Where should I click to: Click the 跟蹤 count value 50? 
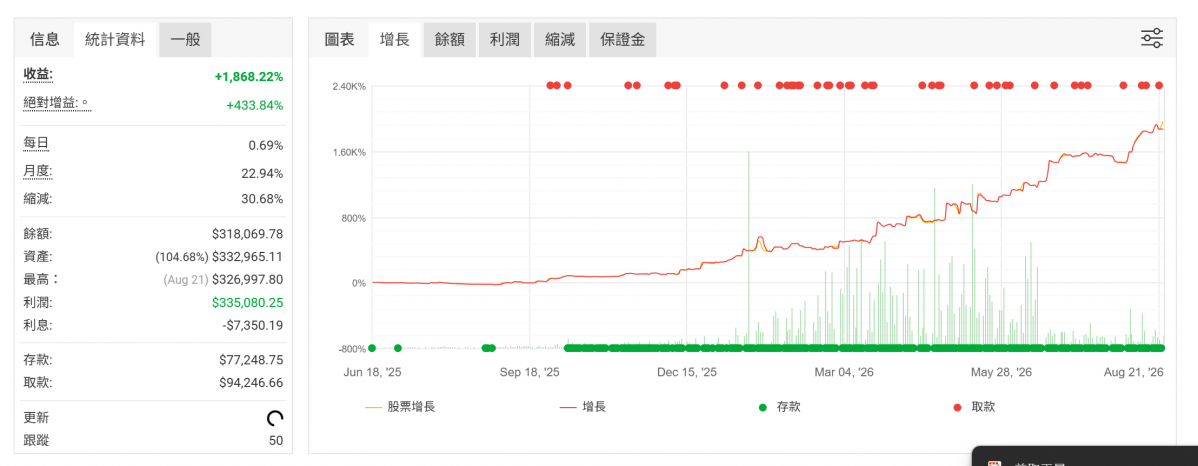click(x=276, y=441)
